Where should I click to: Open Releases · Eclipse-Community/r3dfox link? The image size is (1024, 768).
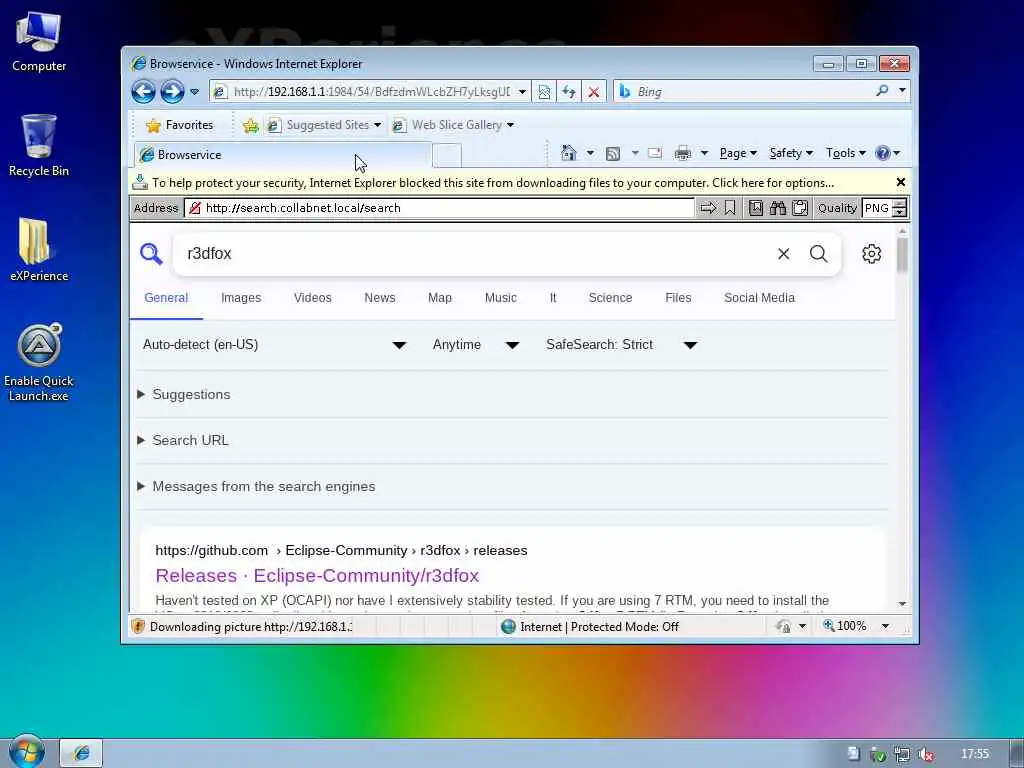tap(317, 575)
